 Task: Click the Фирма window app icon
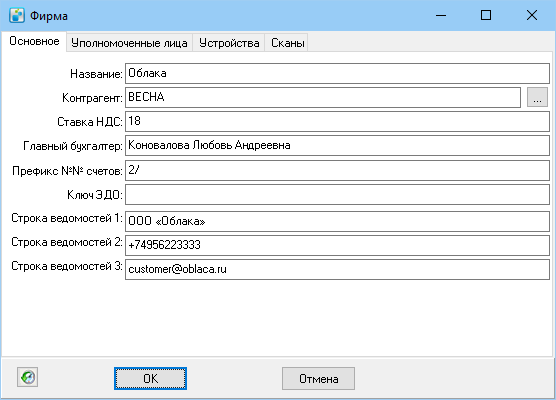pyautogui.click(x=17, y=16)
